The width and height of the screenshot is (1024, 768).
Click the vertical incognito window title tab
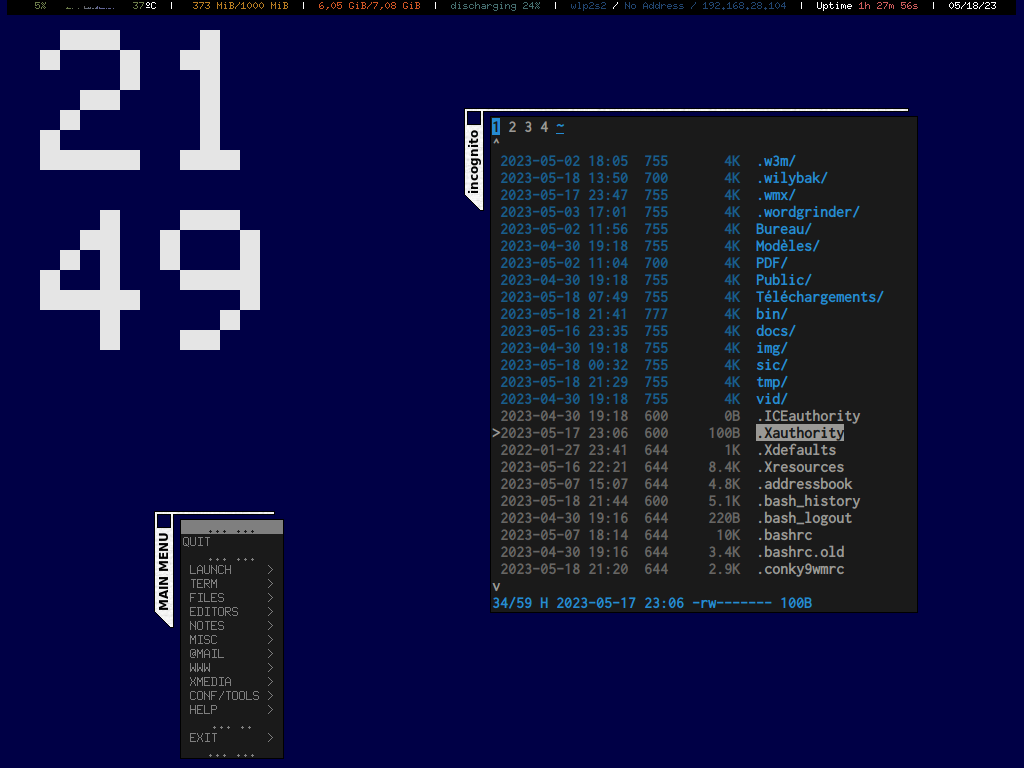click(474, 162)
